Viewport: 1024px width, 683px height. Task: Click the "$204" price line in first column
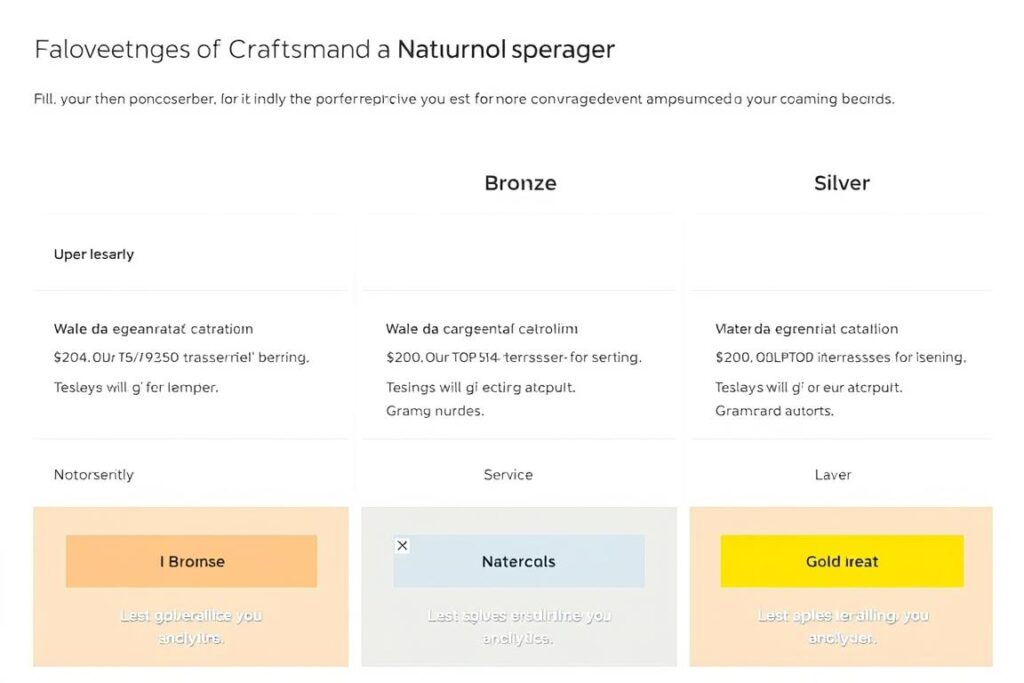tap(181, 356)
